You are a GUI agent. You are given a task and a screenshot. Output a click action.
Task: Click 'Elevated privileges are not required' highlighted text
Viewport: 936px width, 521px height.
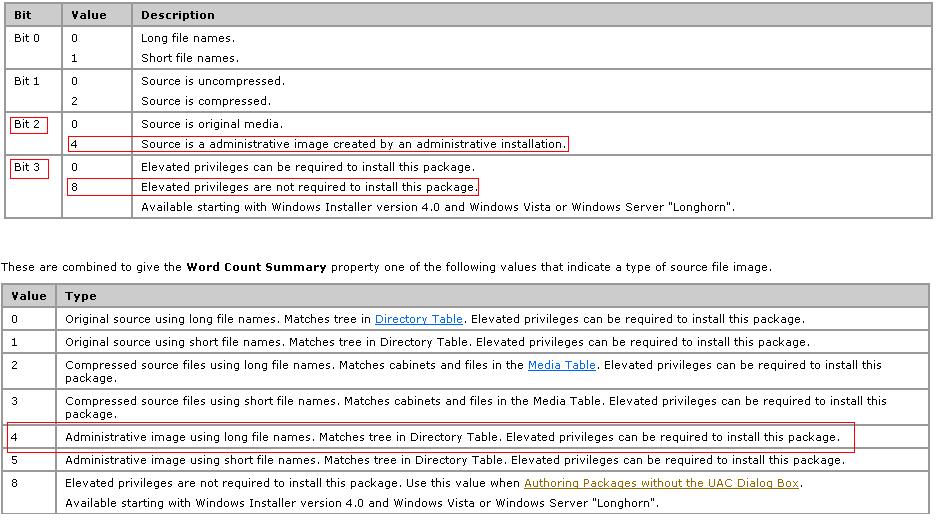point(308,187)
